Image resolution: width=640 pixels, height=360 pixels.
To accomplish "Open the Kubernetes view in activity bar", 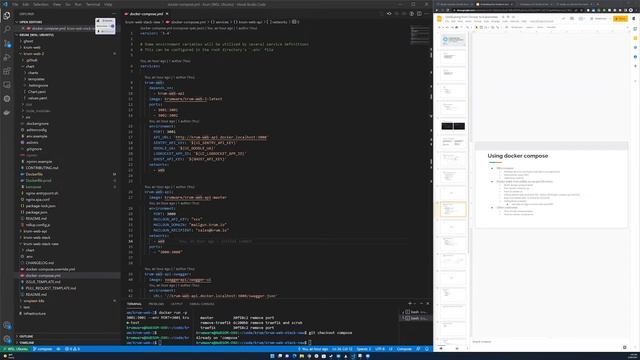I will pos(7,99).
